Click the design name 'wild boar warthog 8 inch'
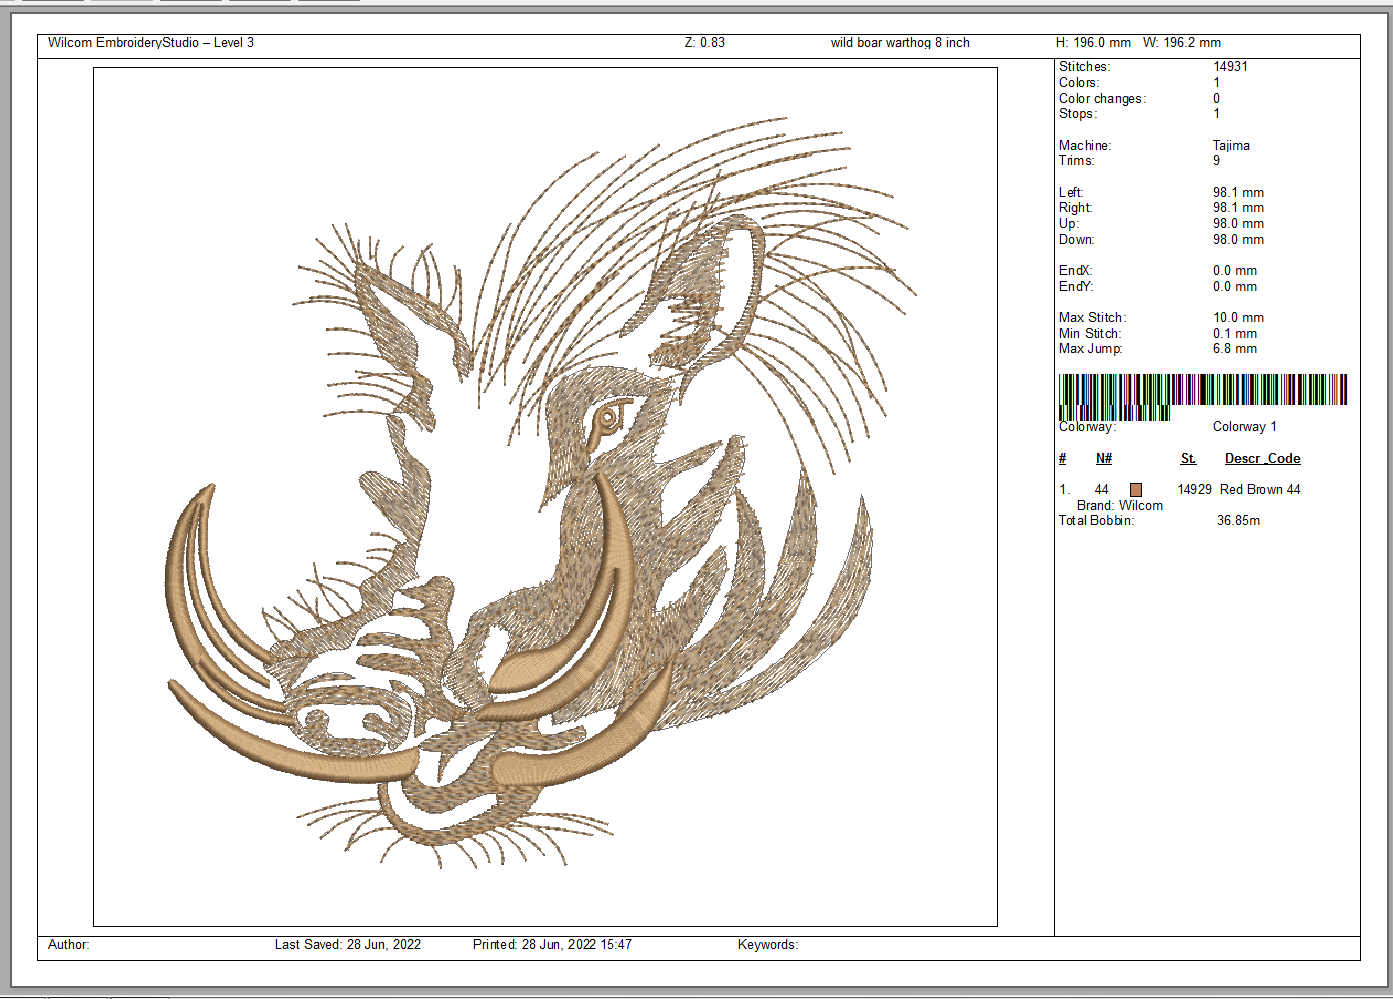The width and height of the screenshot is (1393, 999). [899, 43]
